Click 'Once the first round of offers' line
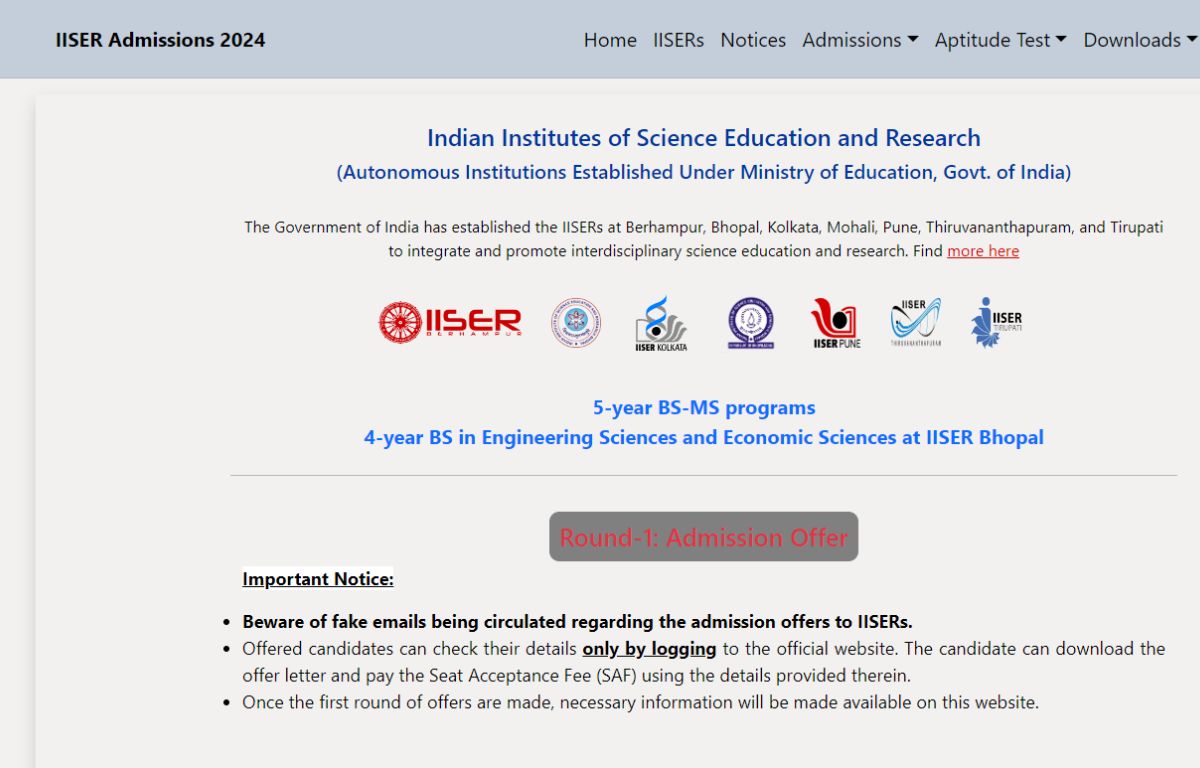Image resolution: width=1200 pixels, height=768 pixels. 640,702
